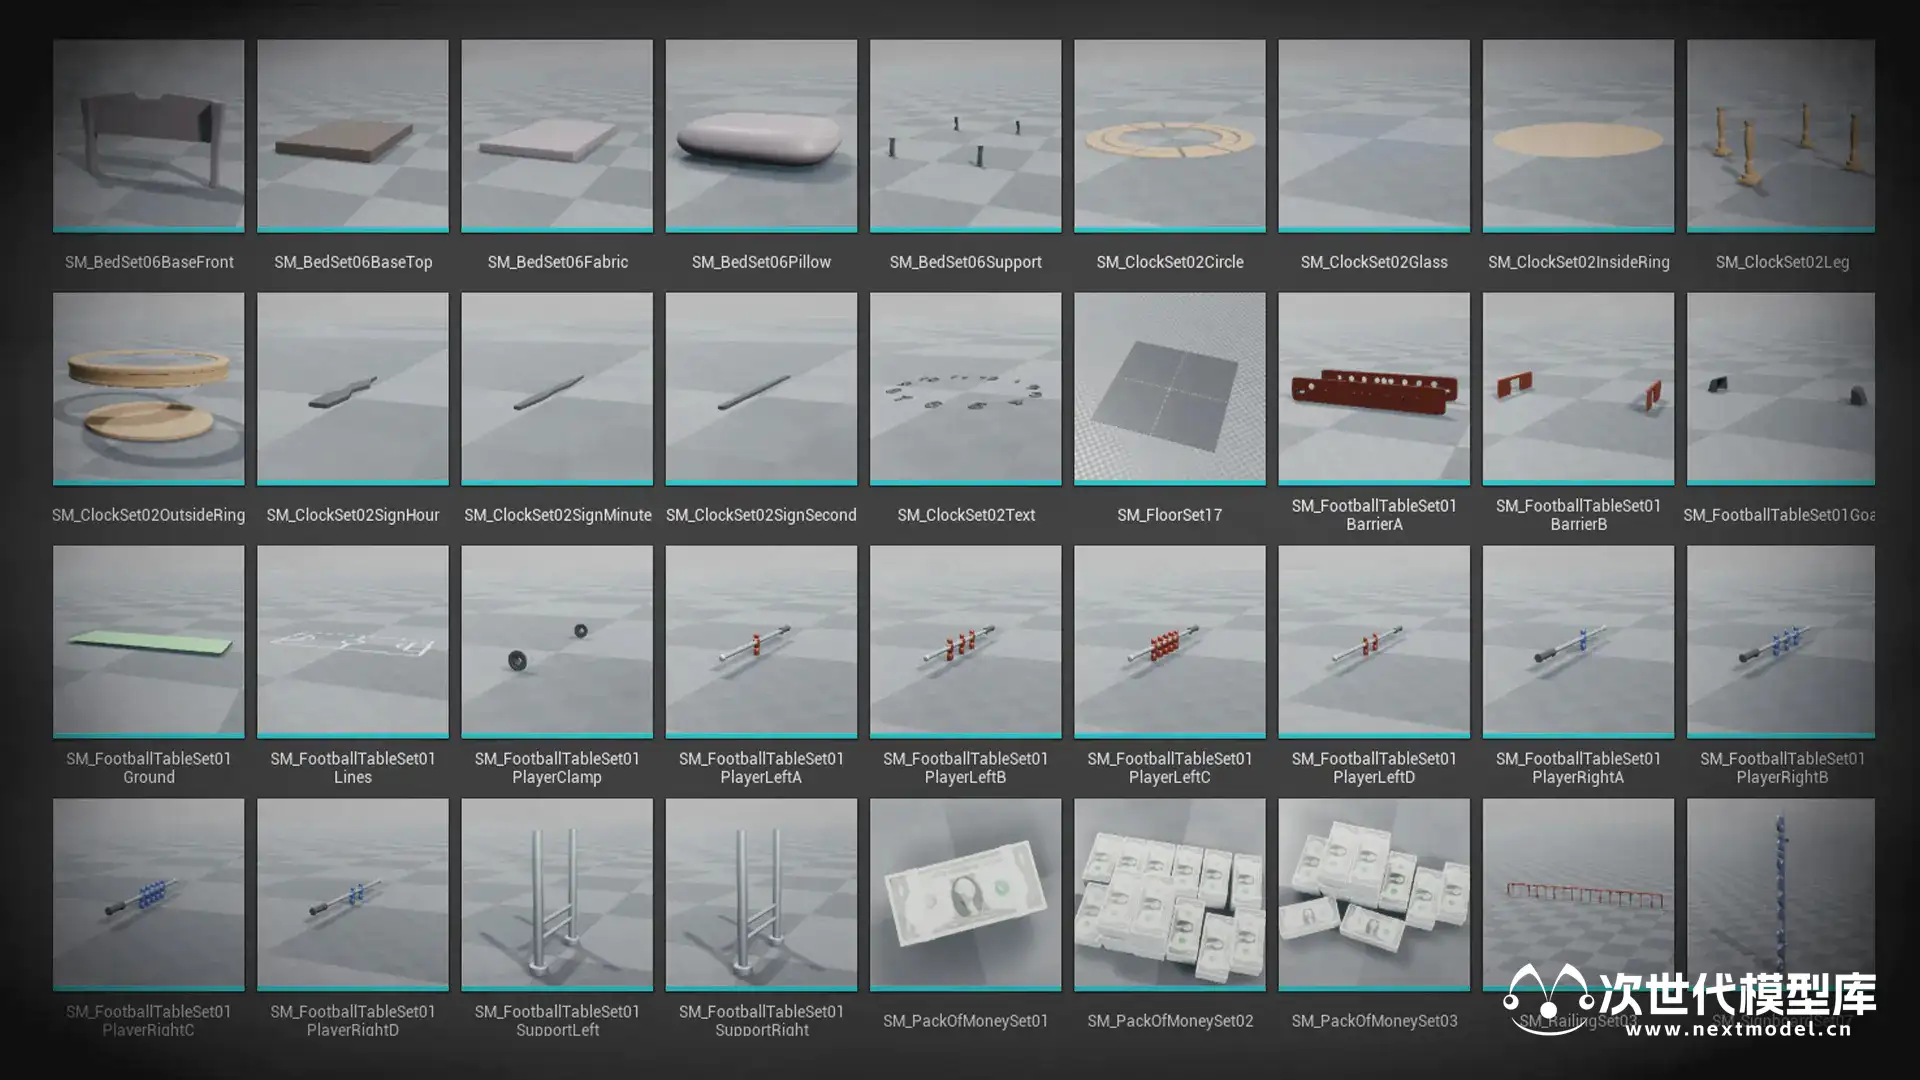Select the SM_ClockSet02Leg asset thumbnail
The width and height of the screenshot is (1920, 1080).
1780,136
